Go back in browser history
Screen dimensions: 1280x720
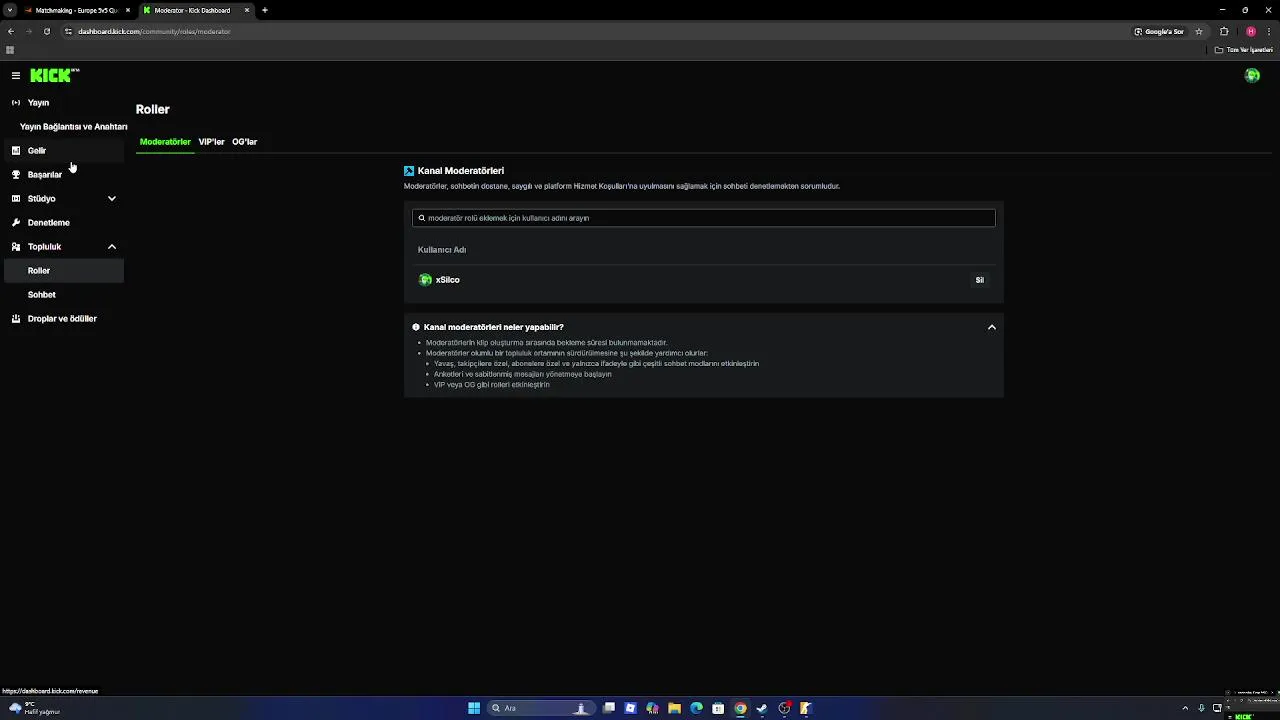(x=11, y=31)
